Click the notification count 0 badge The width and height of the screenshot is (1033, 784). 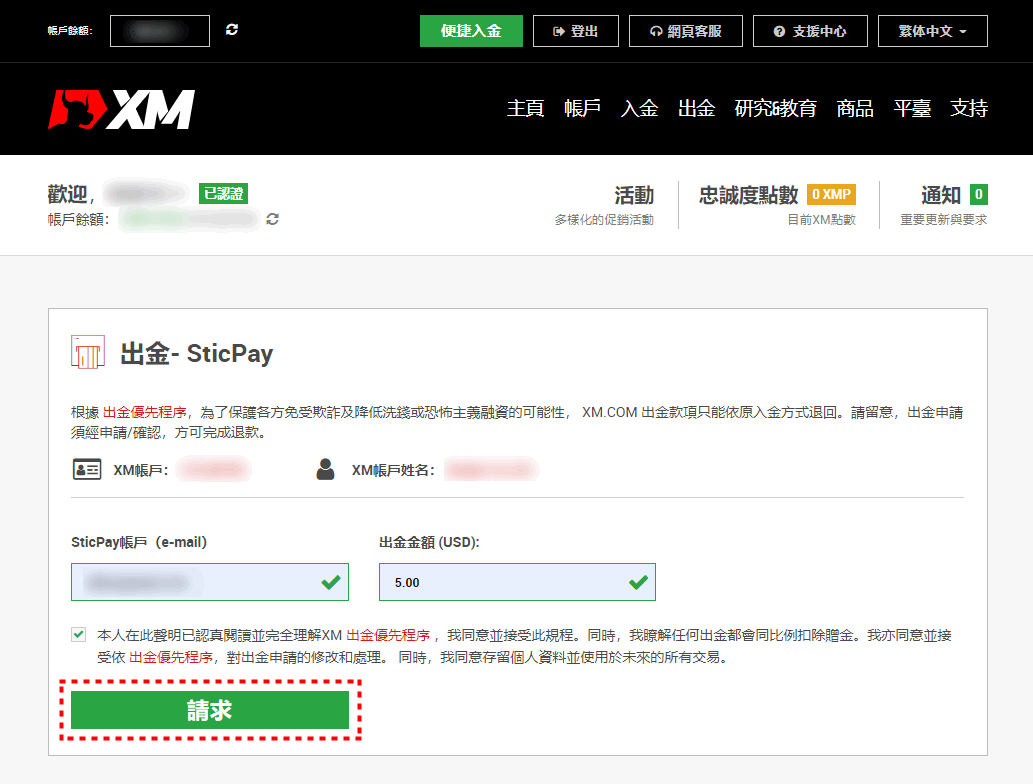pyautogui.click(x=978, y=194)
